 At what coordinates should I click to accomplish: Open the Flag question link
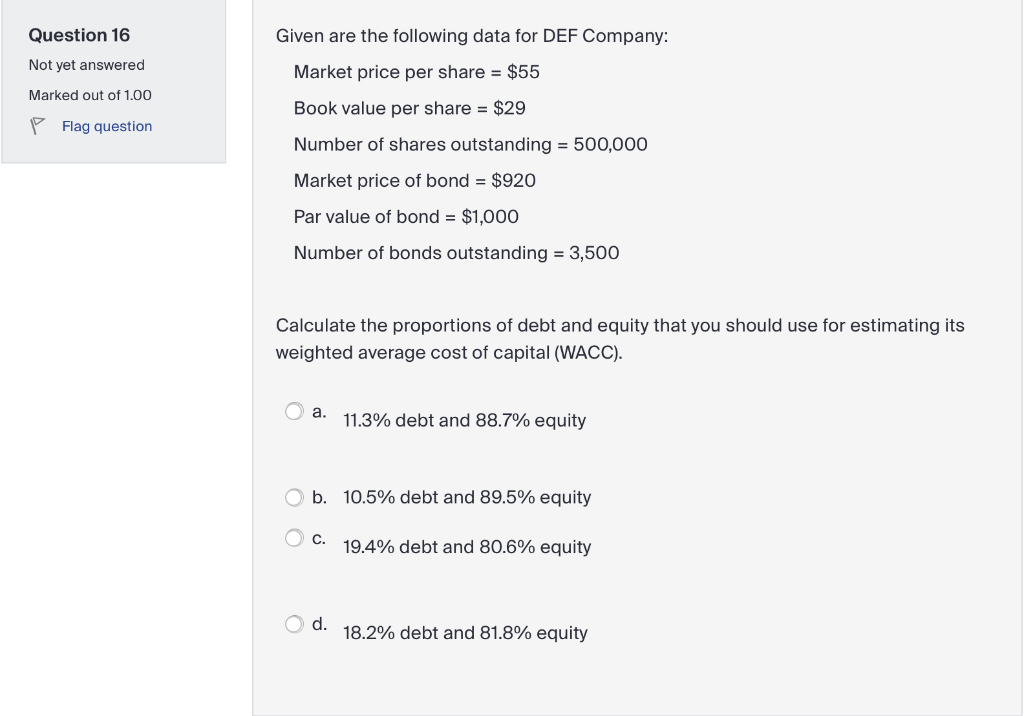(107, 126)
